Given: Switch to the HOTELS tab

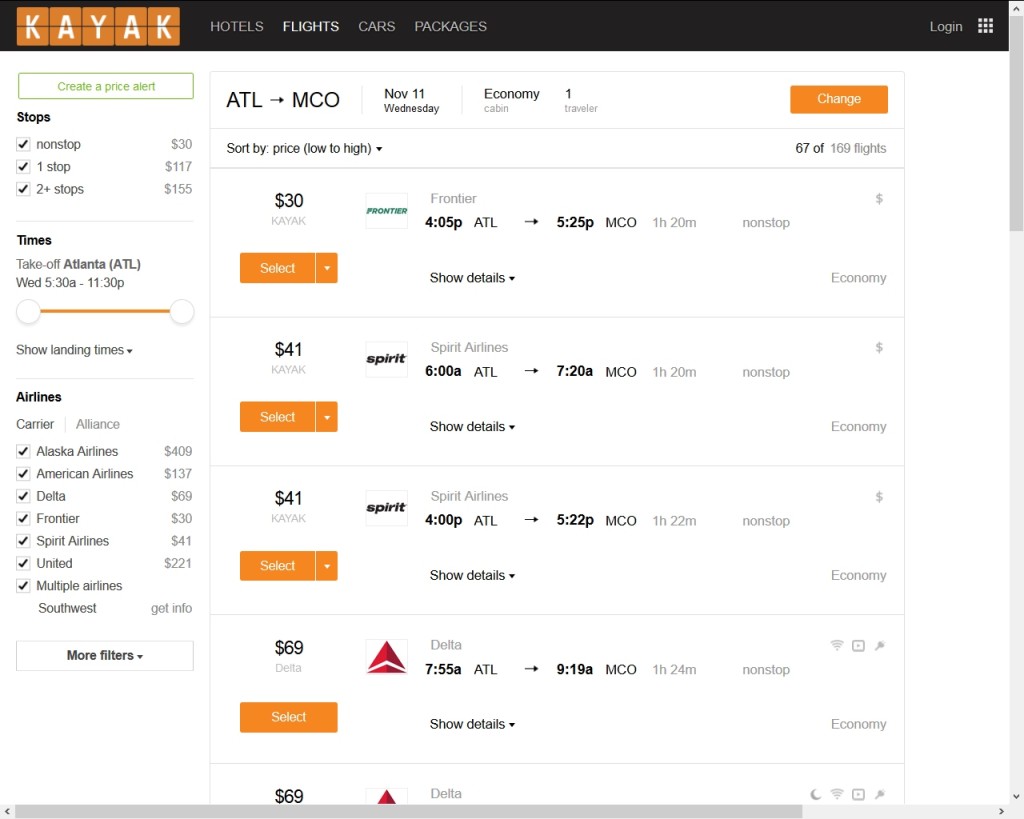Looking at the screenshot, I should 237,26.
